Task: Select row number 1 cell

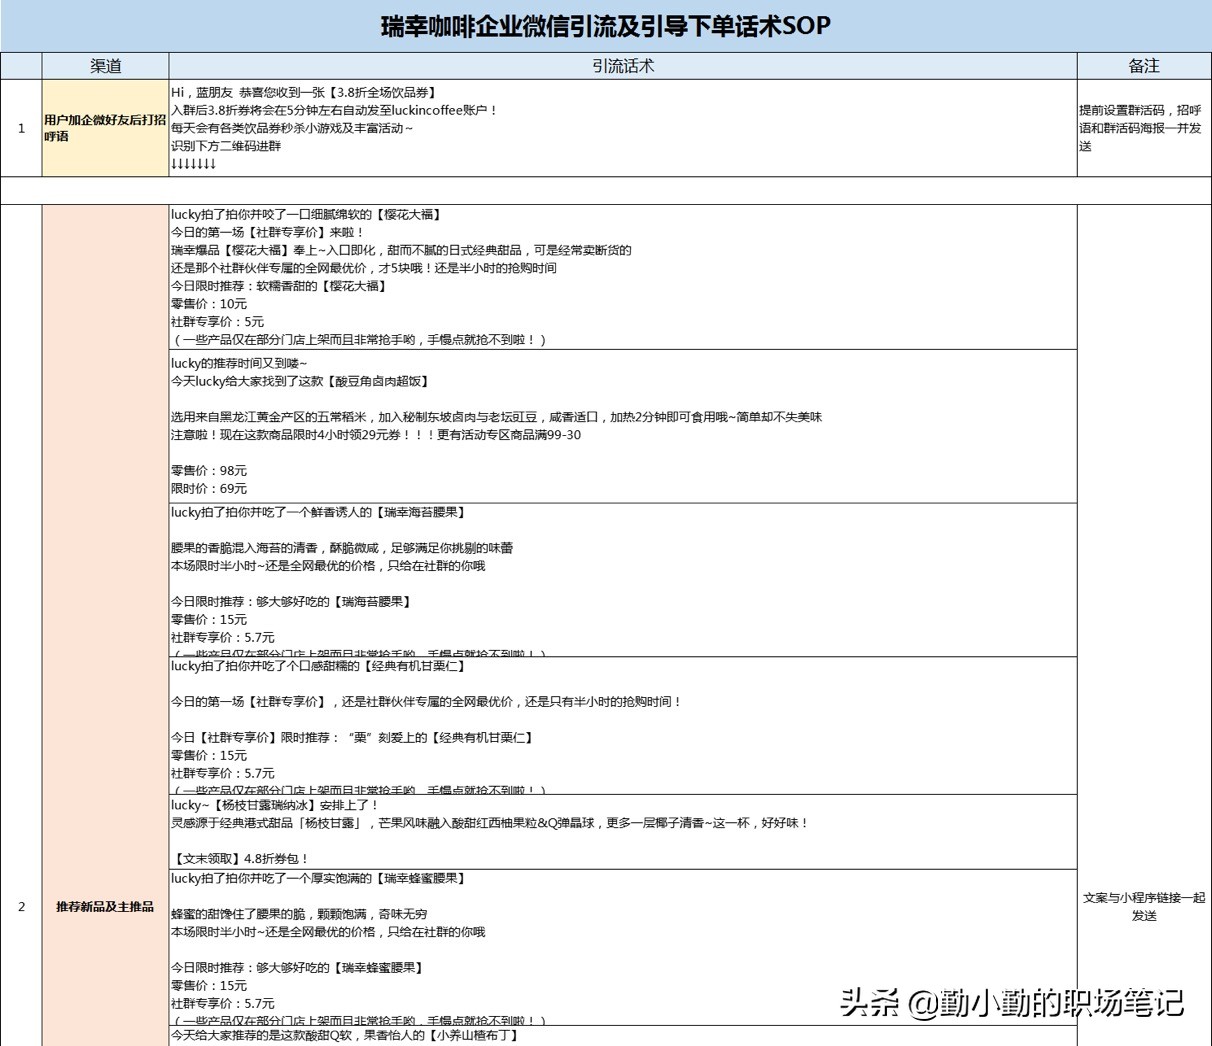Action: click(x=20, y=128)
